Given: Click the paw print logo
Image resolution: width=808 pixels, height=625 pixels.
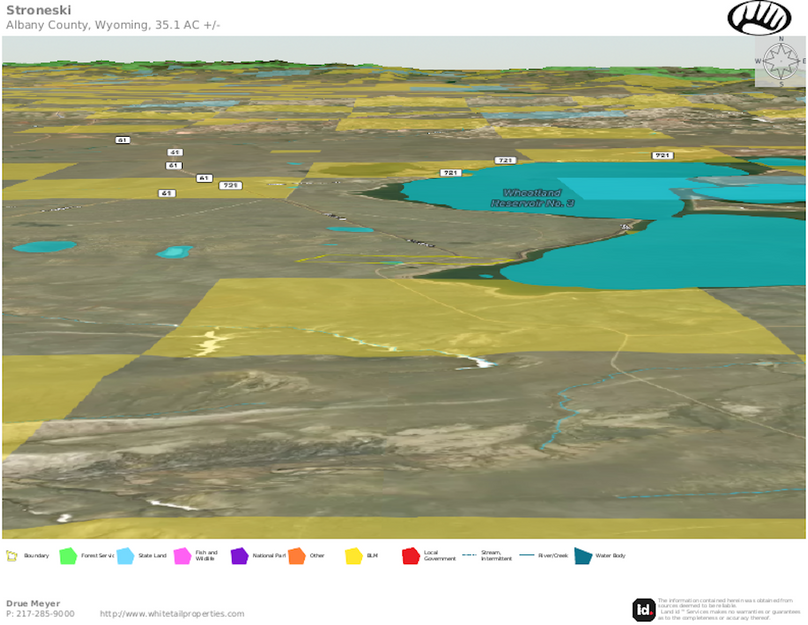Looking at the screenshot, I should pyautogui.click(x=759, y=17).
